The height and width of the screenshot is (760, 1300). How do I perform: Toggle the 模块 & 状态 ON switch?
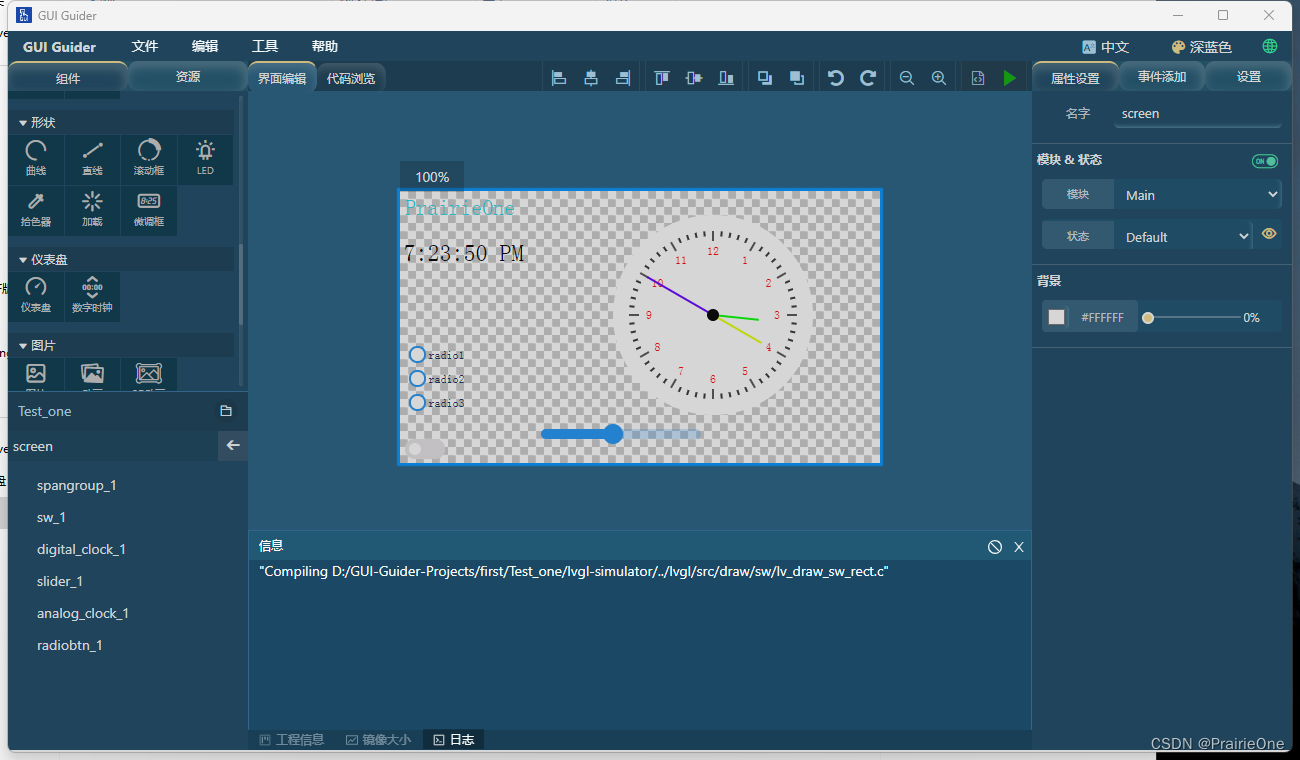click(x=1265, y=161)
